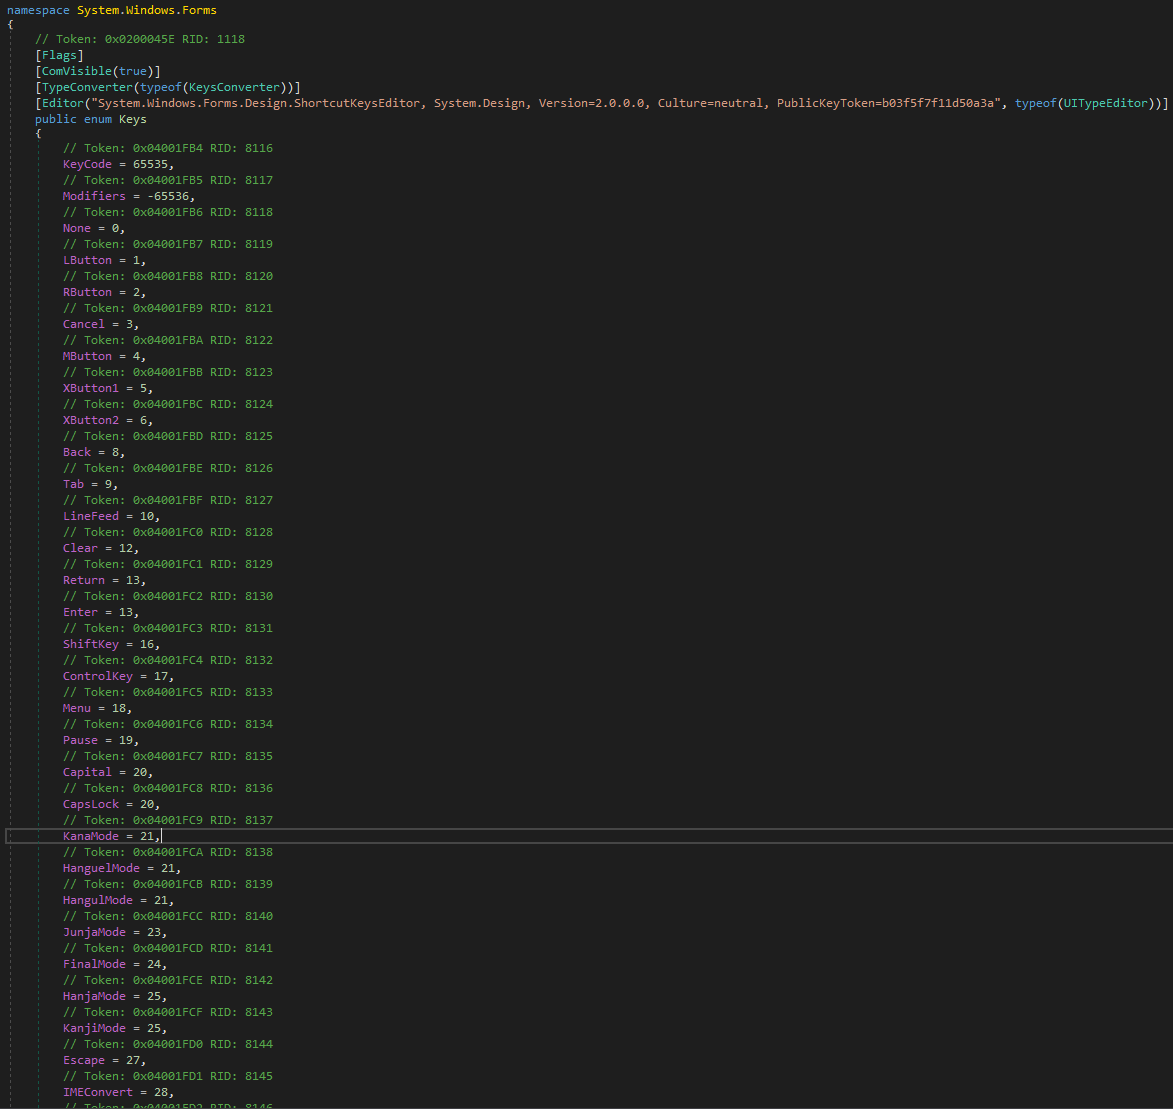This screenshot has width=1173, height=1109.
Task: Click the UITypeEditor type reference
Action: point(1106,103)
